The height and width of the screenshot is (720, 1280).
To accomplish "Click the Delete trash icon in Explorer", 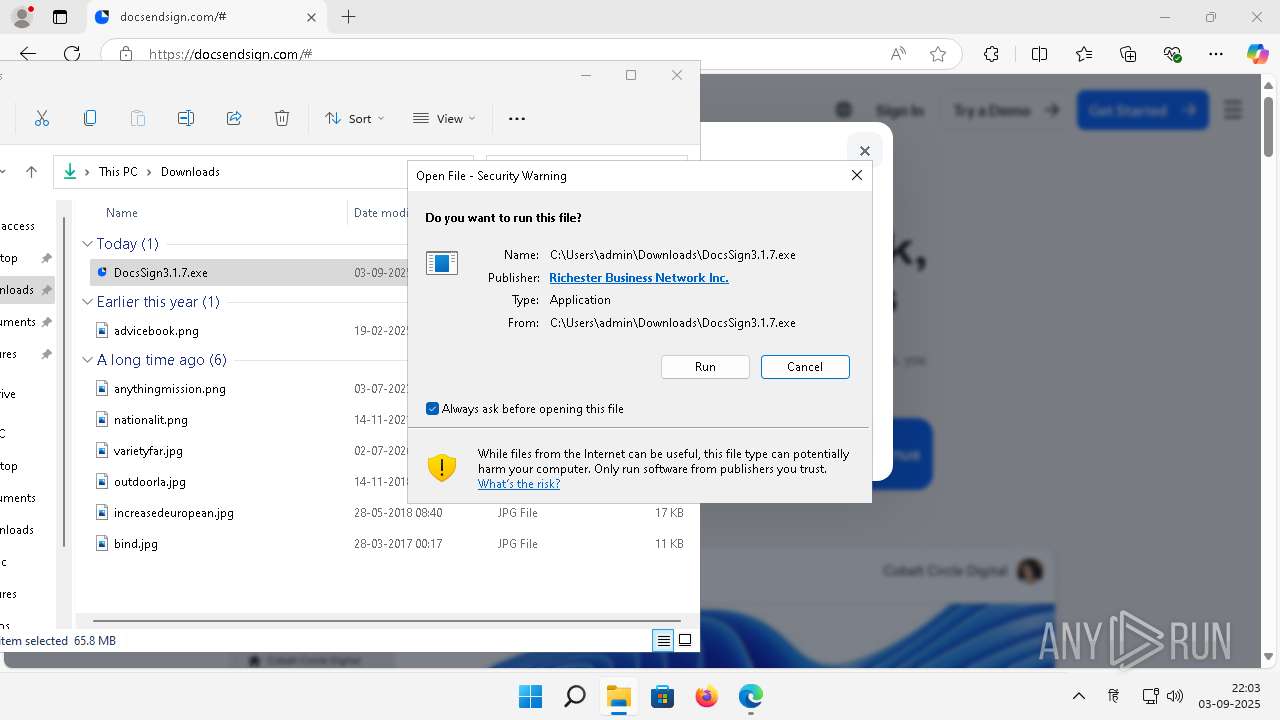I will pyautogui.click(x=282, y=118).
